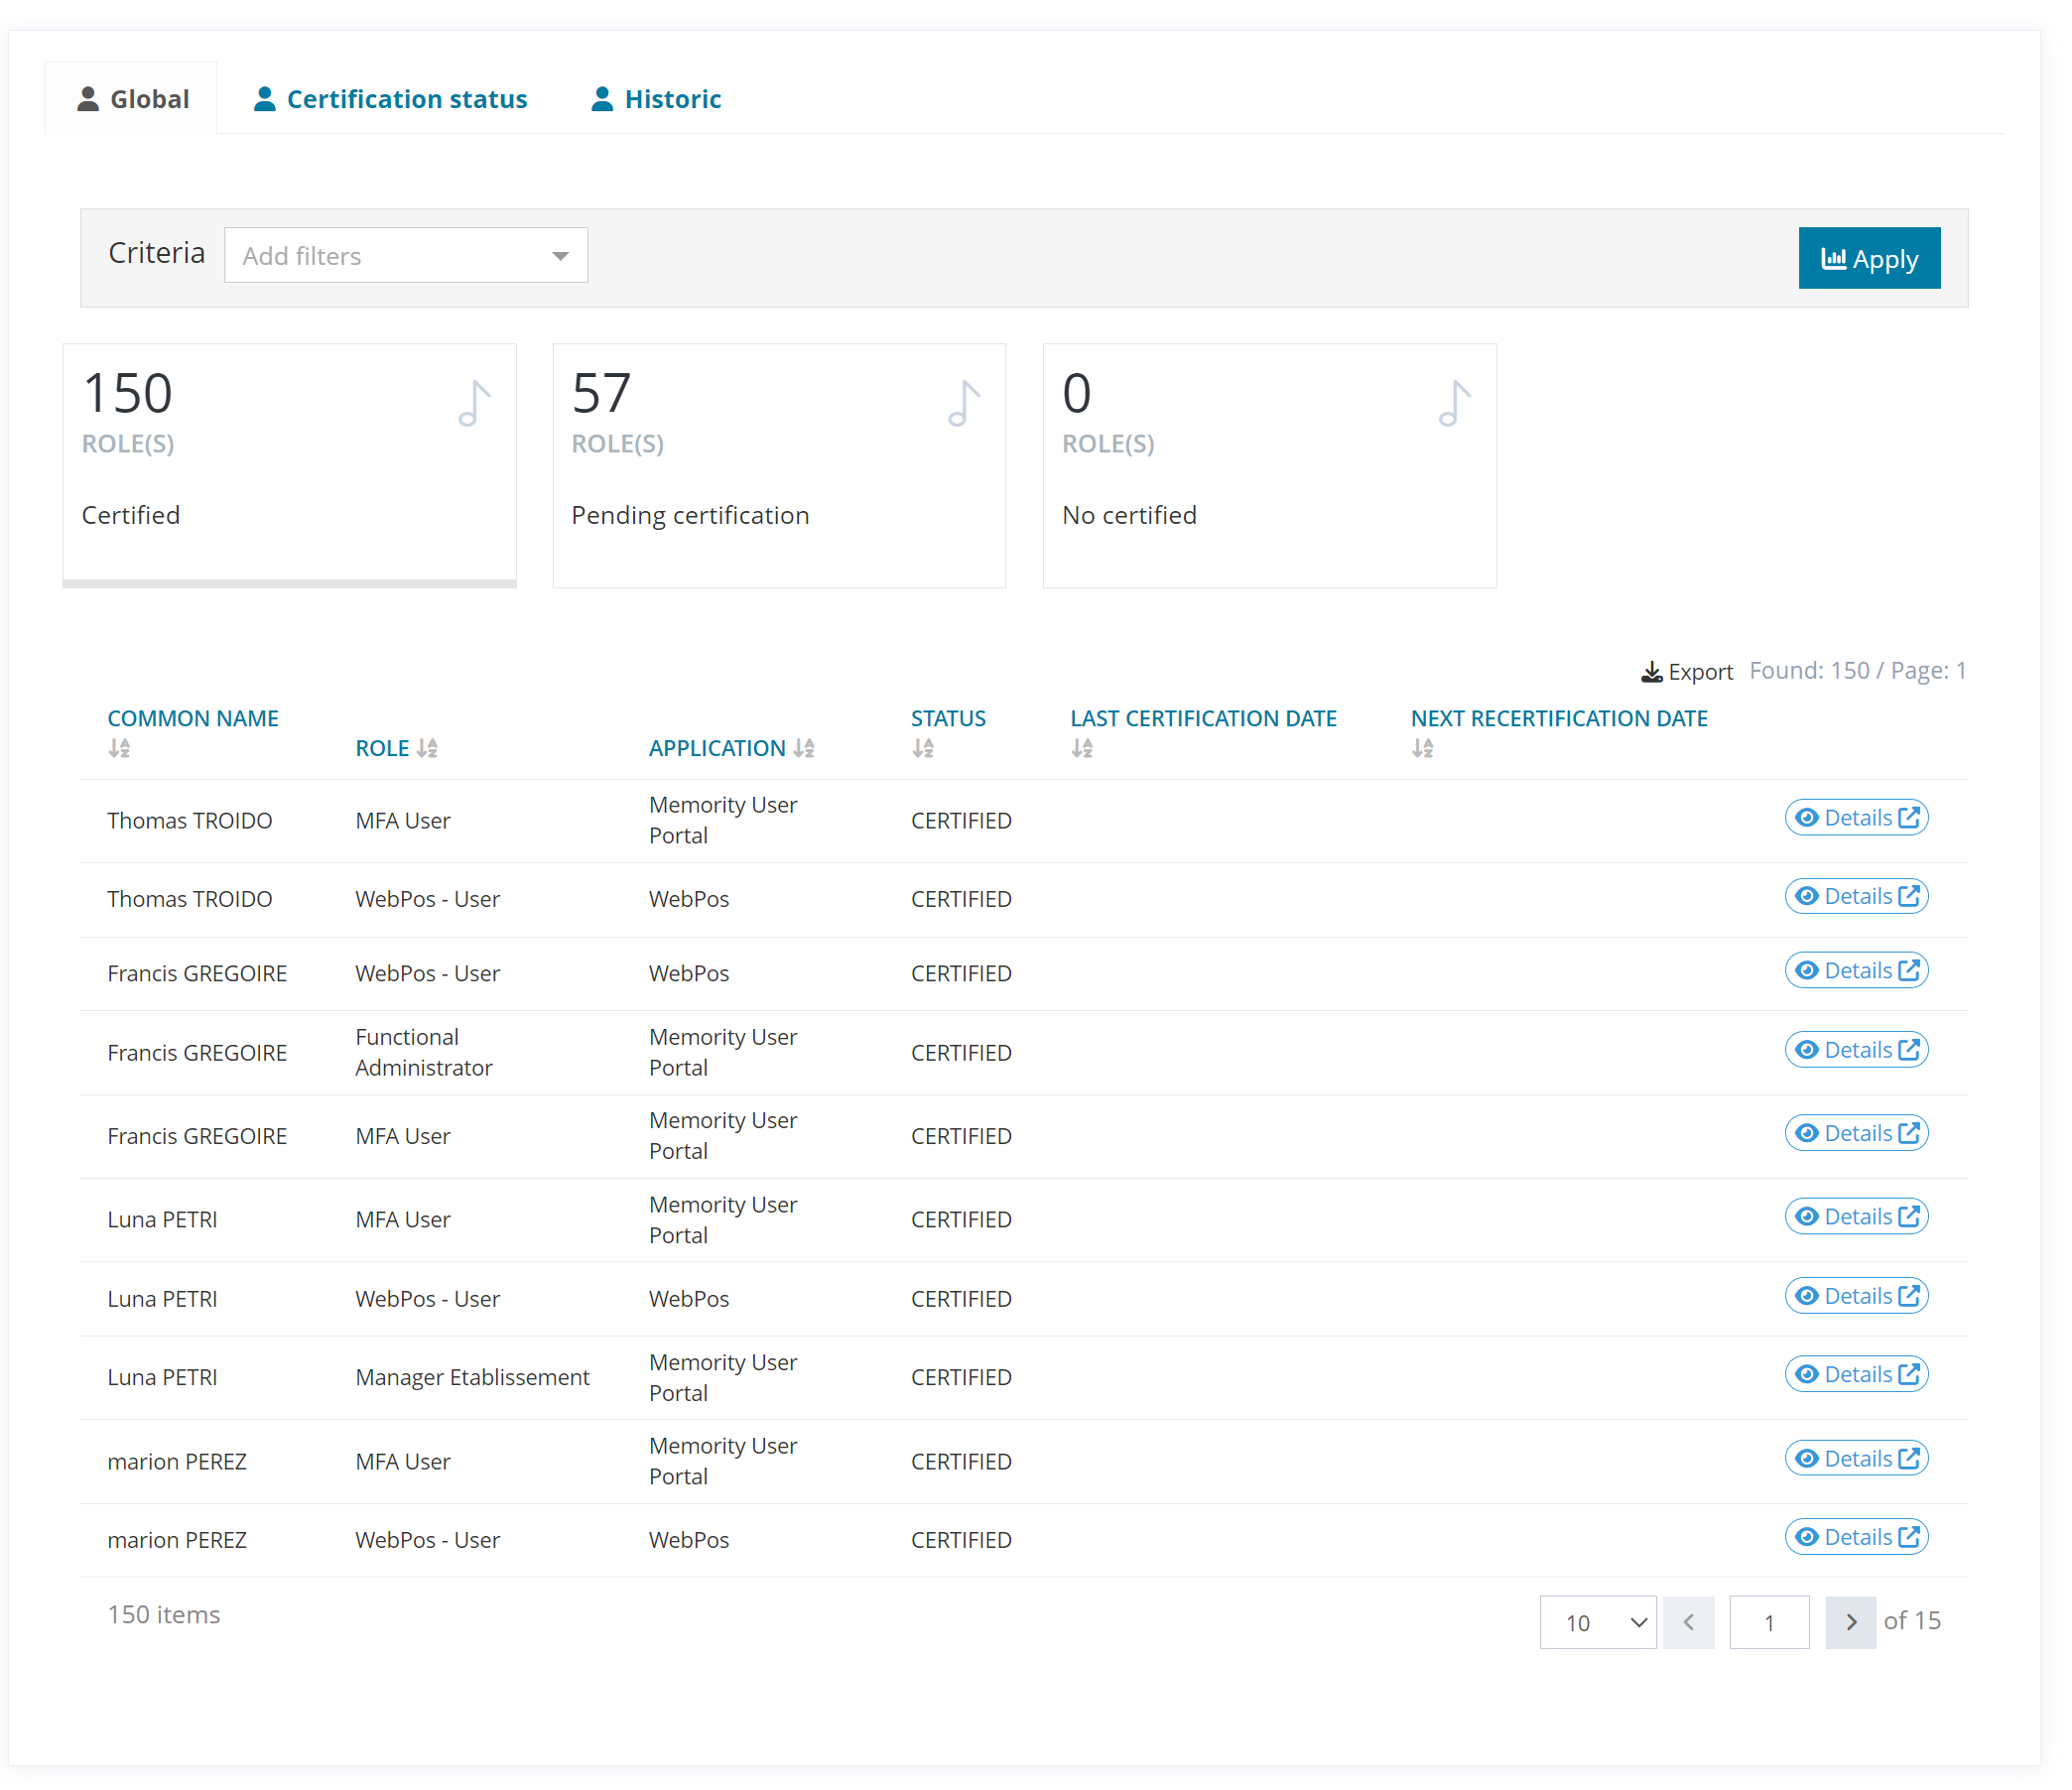Screen dimensions: 2072x1790
Task: Click the Status column sort icon
Action: [x=923, y=748]
